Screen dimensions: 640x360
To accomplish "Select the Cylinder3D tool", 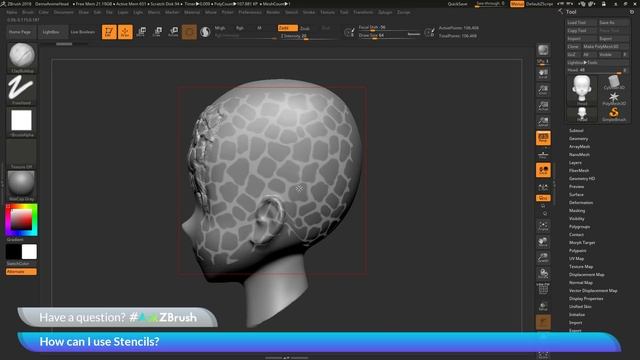I will [x=613, y=82].
